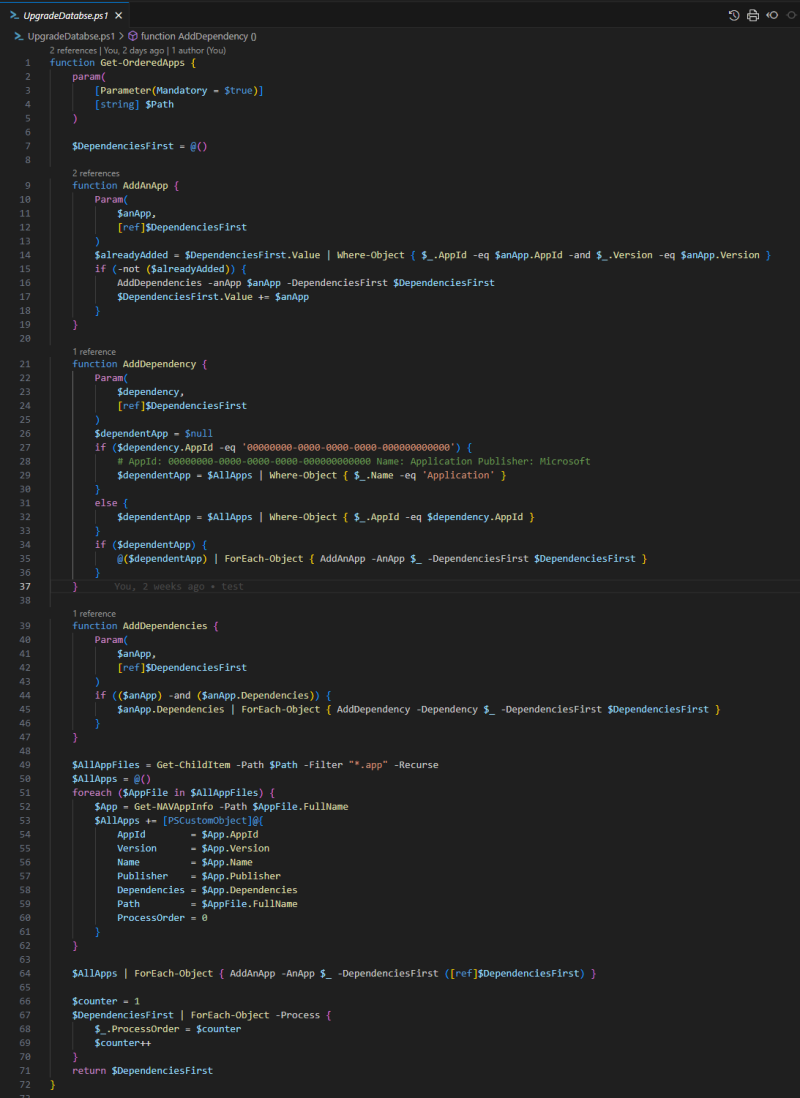Viewport: 800px width, 1098px height.
Task: Expand the function AddDependency breadcrumb
Action: click(x=198, y=35)
